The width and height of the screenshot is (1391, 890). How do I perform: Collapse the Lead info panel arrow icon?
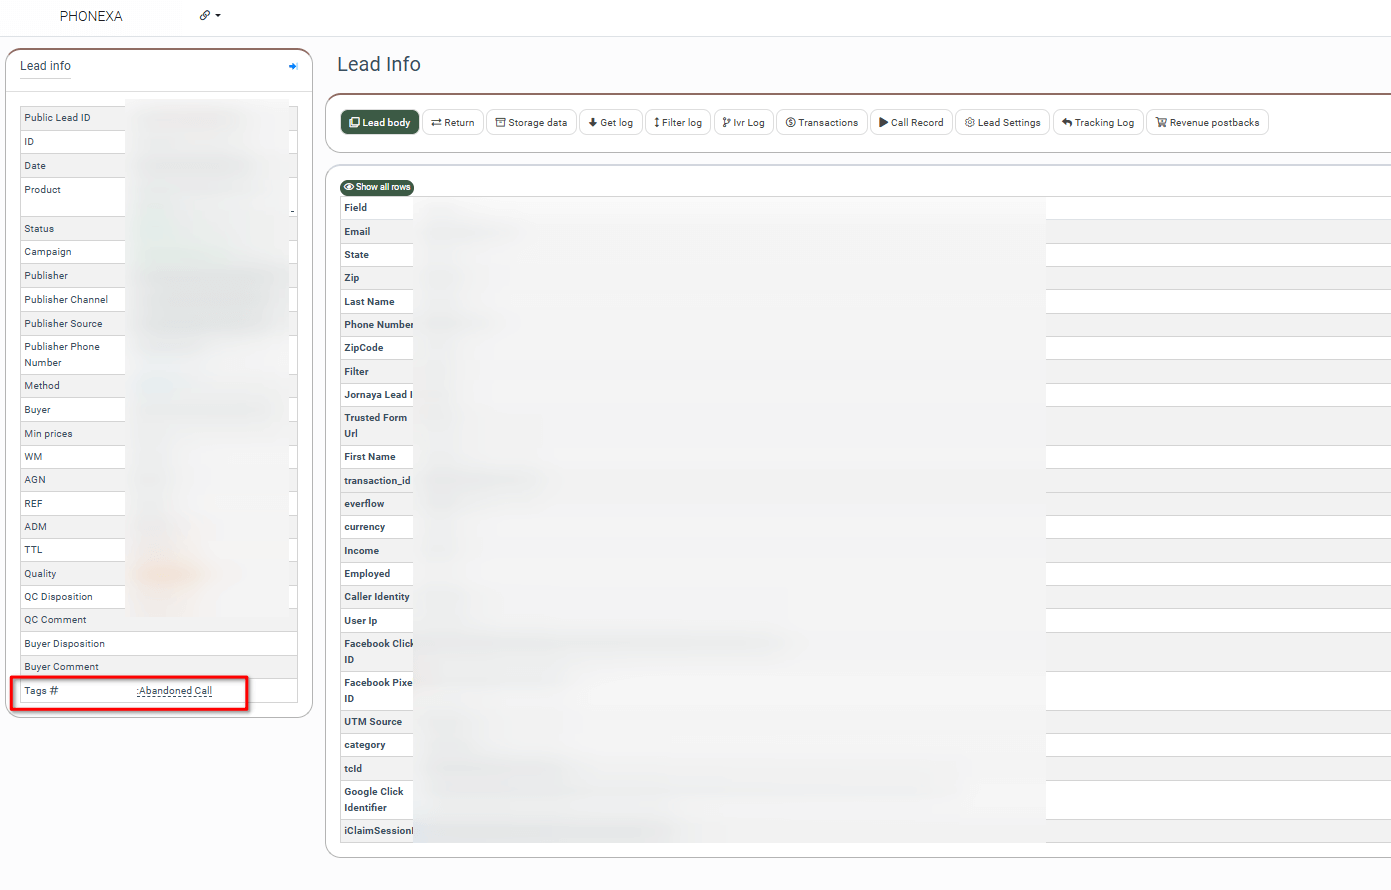click(293, 67)
